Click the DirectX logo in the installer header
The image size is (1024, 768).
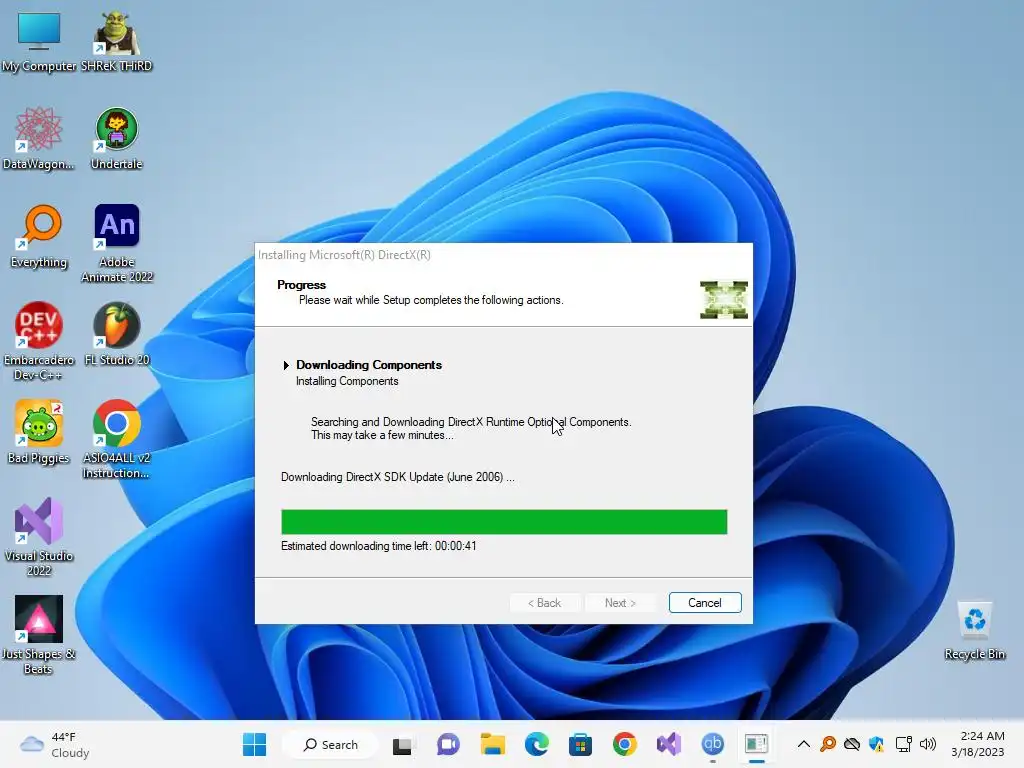[x=724, y=300]
